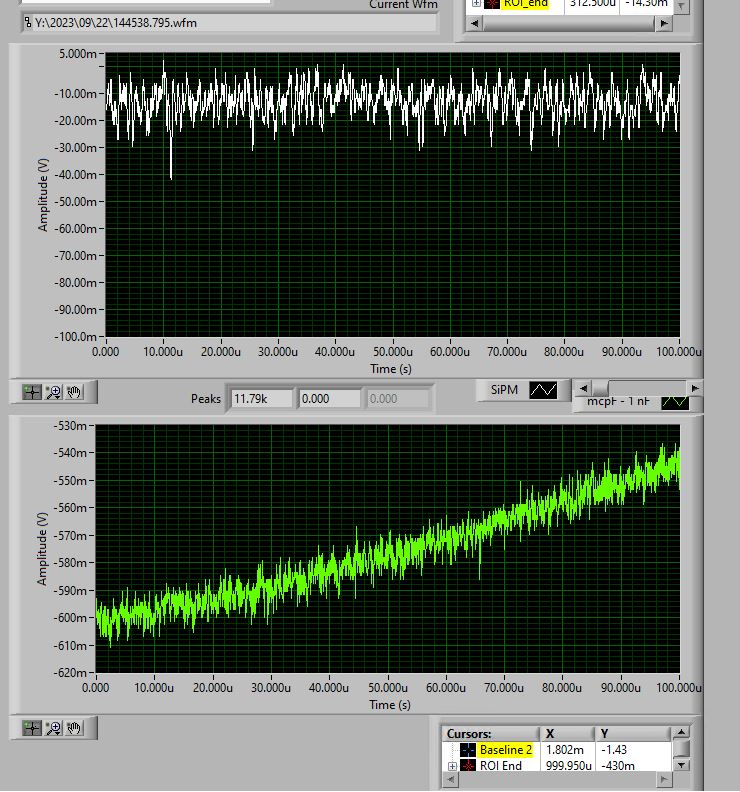The width and height of the screenshot is (740, 792).
Task: Select the cursor movement tool below the green graph
Action: coord(33,728)
